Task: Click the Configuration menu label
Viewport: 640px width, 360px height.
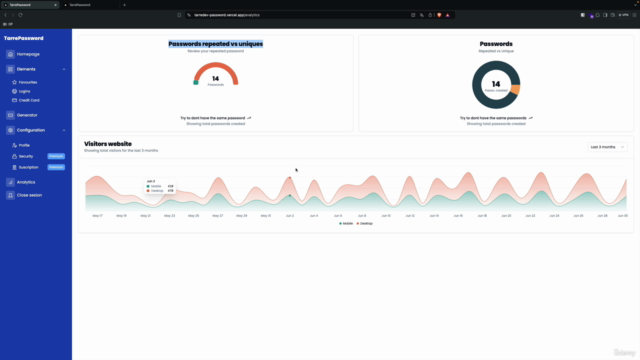Action: click(x=31, y=130)
